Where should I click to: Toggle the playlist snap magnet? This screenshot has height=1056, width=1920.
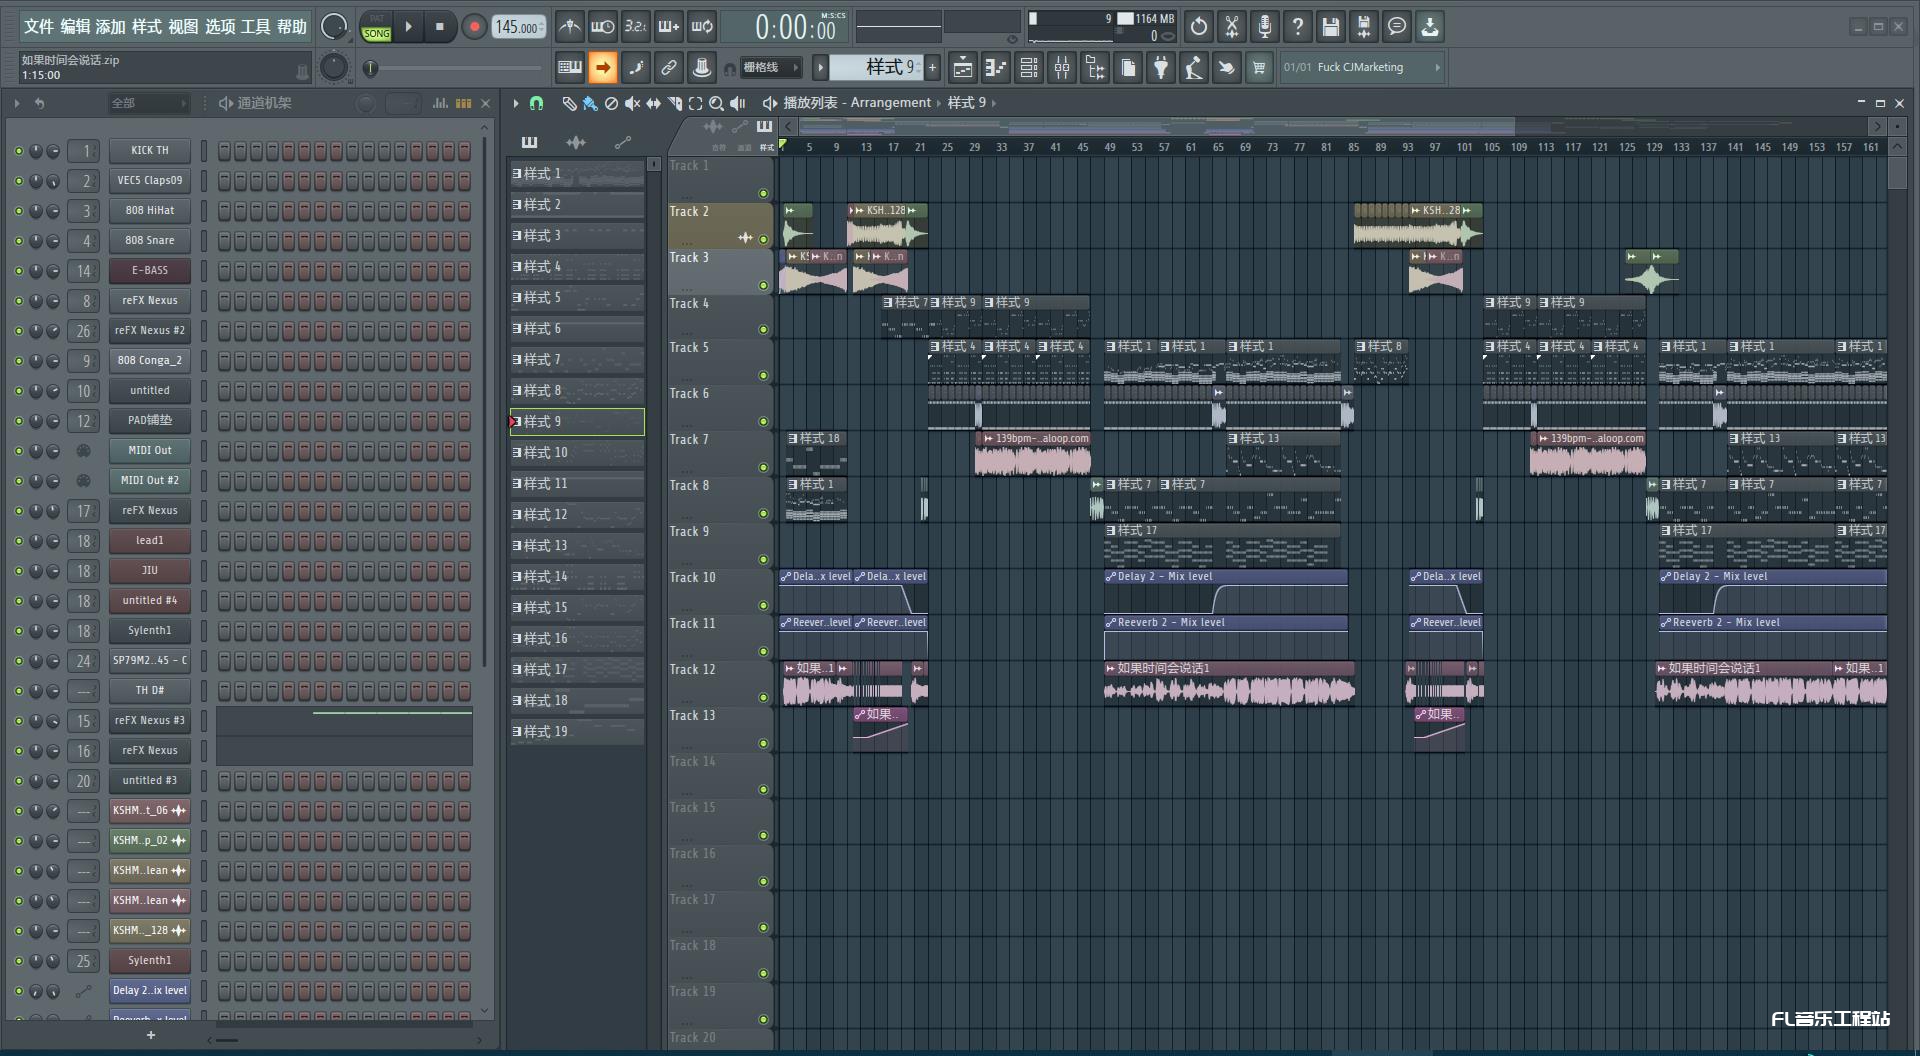pyautogui.click(x=536, y=103)
